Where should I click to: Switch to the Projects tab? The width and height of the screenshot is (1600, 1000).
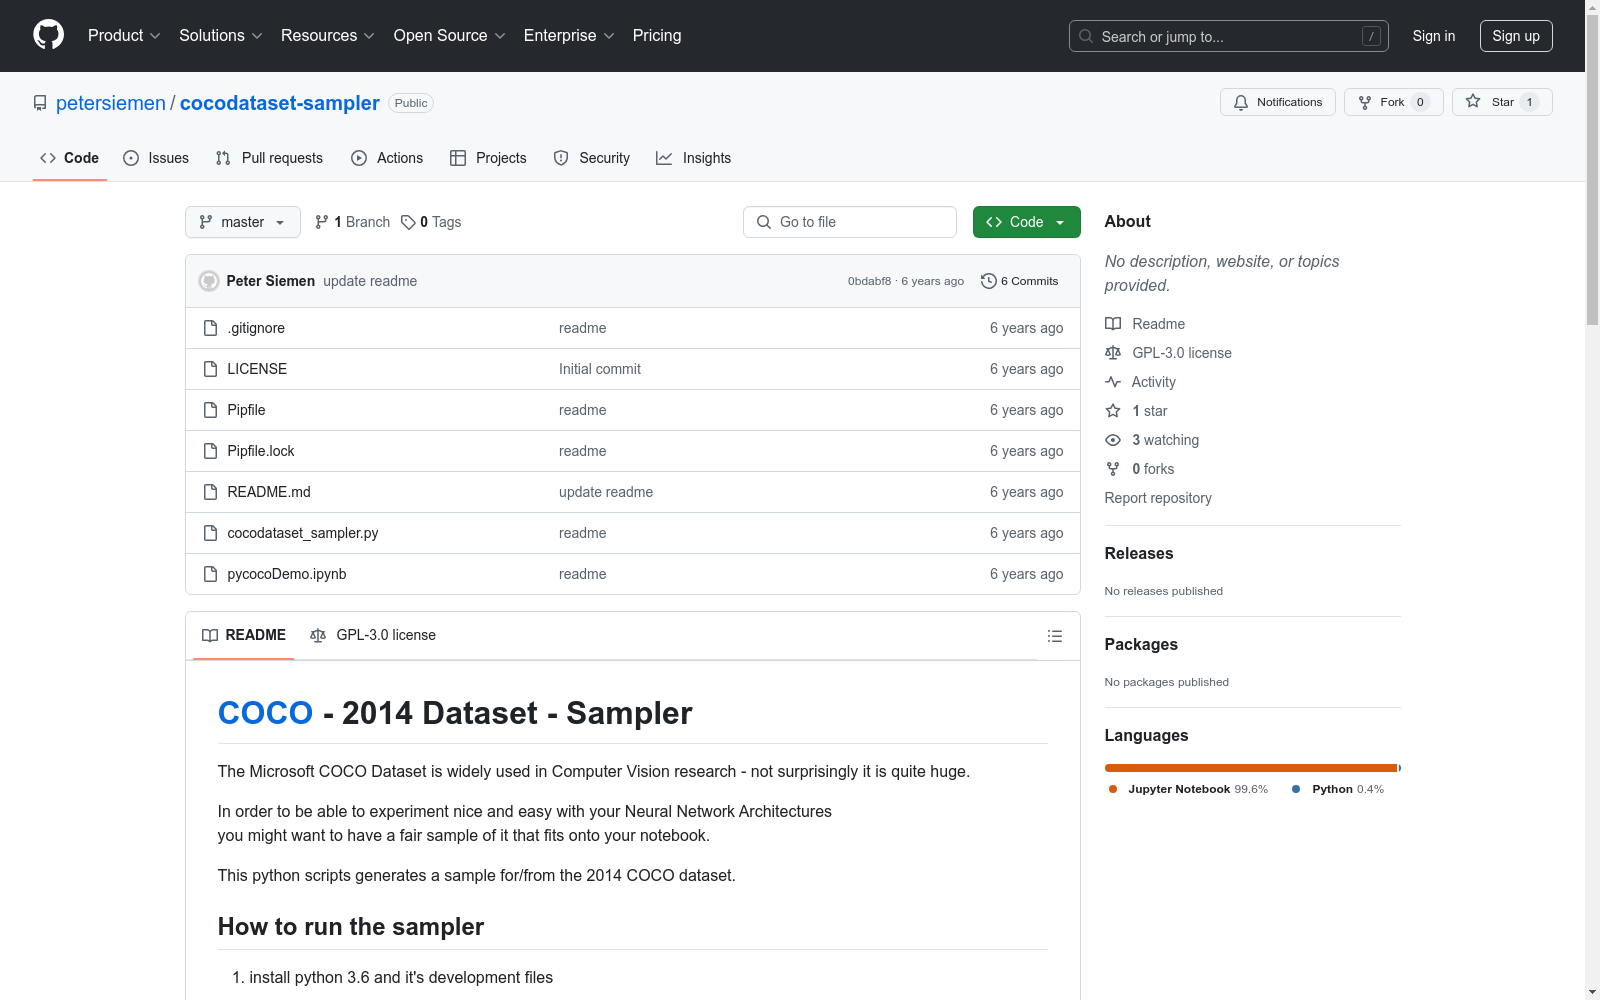tap(488, 158)
